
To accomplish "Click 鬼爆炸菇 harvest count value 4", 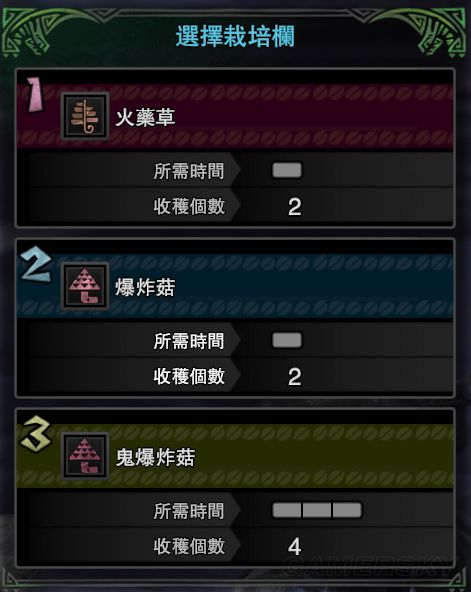I will click(x=294, y=546).
